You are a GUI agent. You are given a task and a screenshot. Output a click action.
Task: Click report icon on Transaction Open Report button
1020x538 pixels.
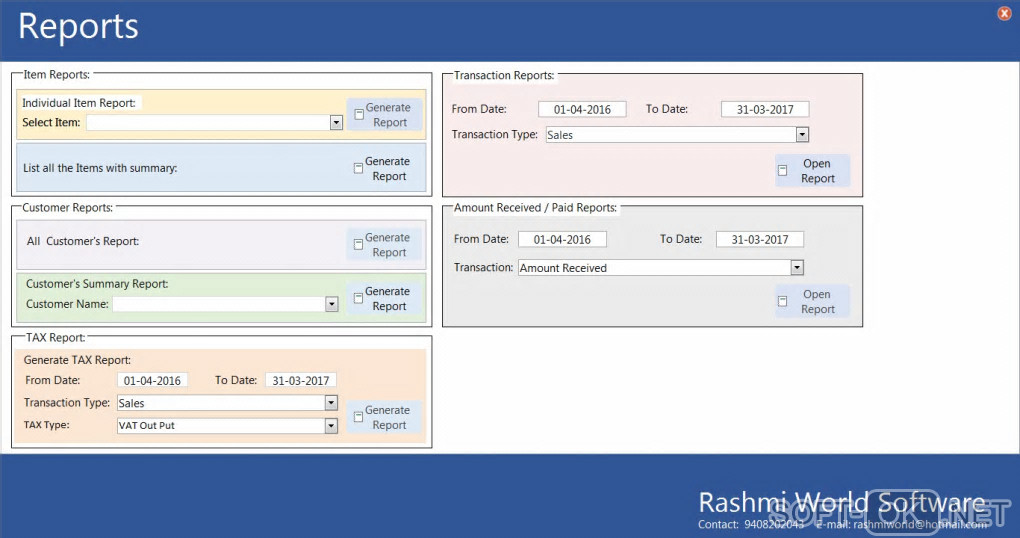(x=783, y=170)
